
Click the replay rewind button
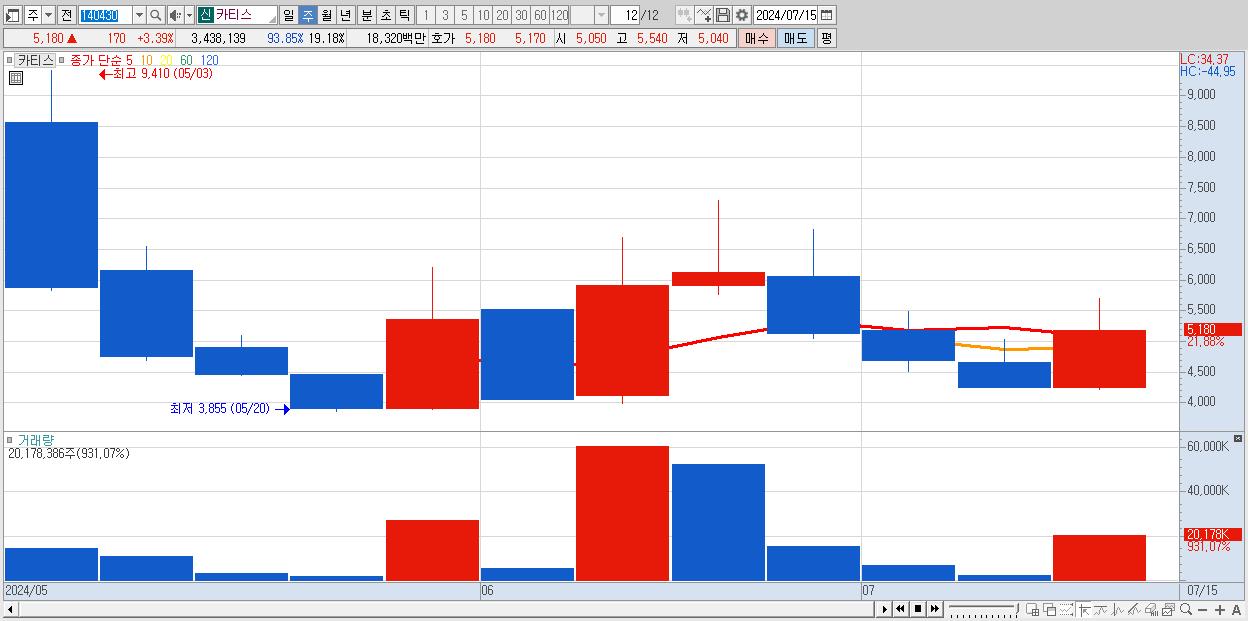click(x=900, y=609)
